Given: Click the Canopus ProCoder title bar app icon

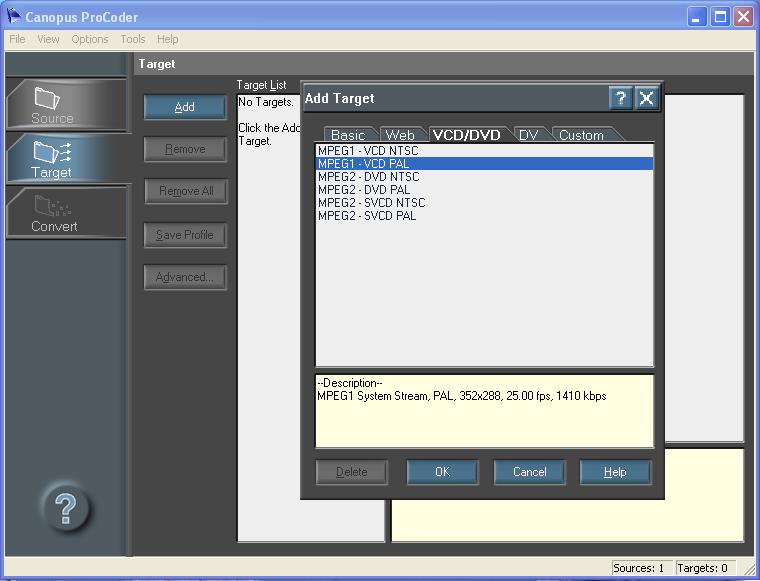Looking at the screenshot, I should (x=14, y=16).
